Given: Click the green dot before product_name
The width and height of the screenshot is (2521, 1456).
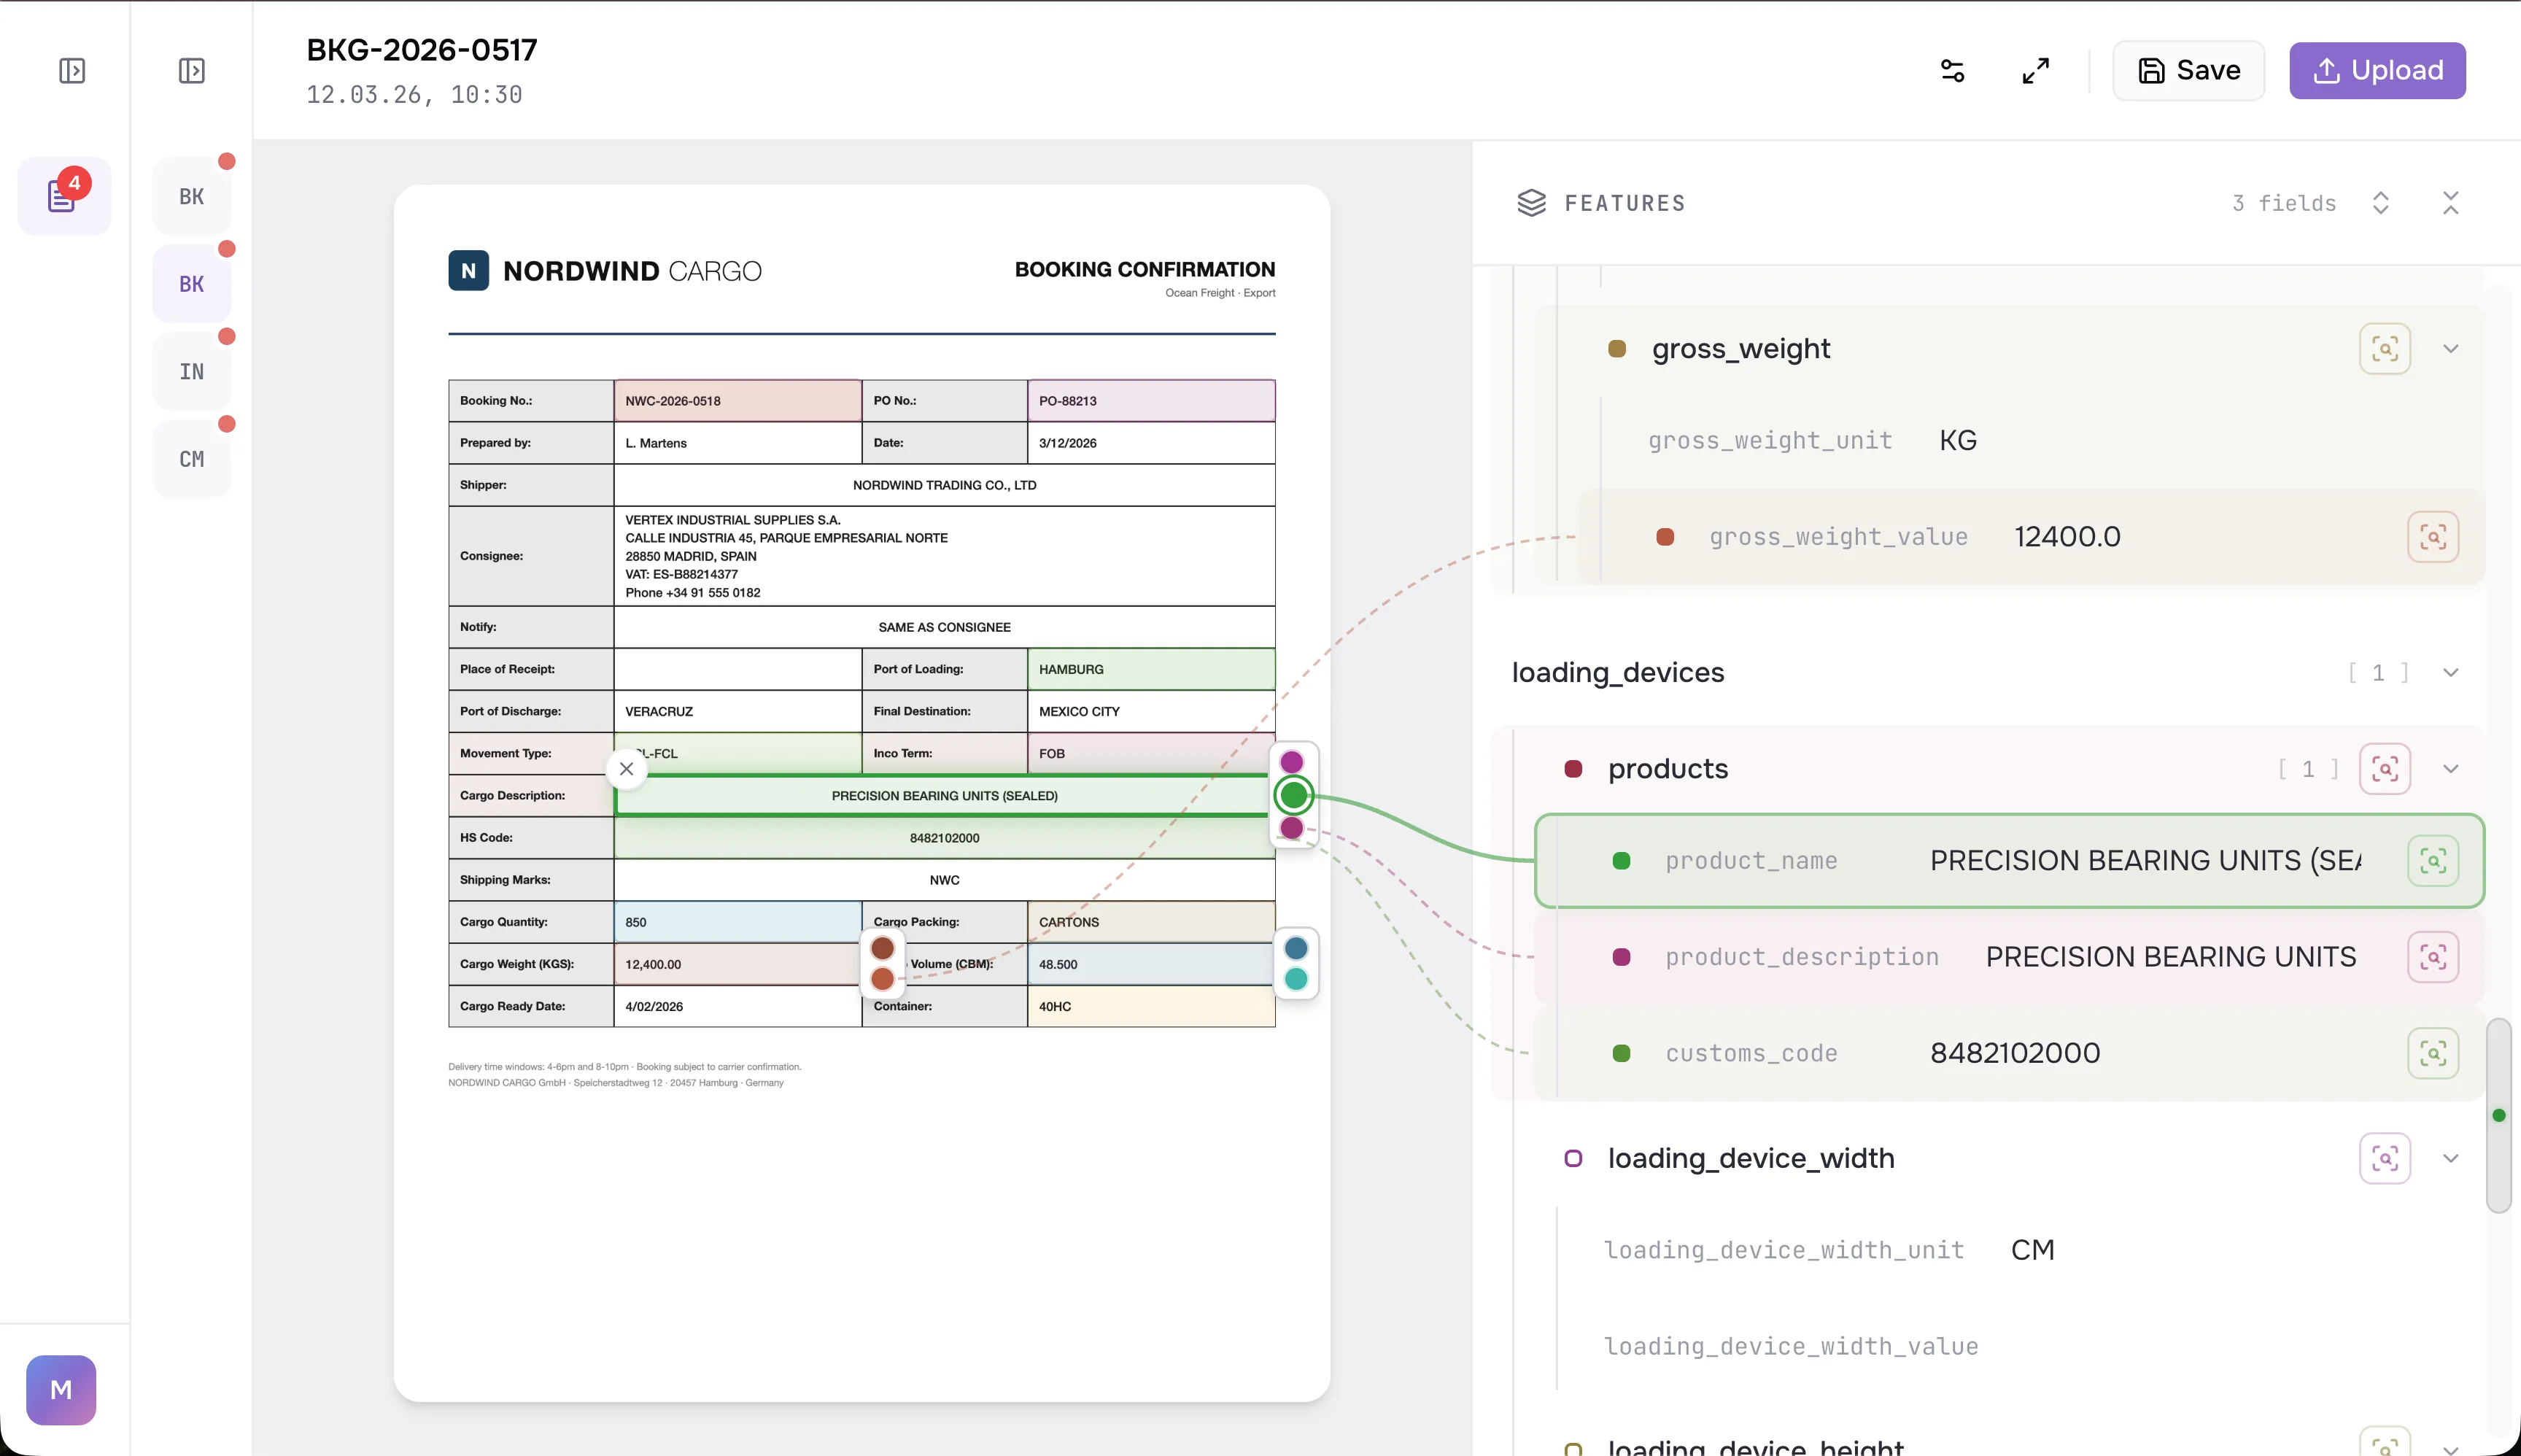Looking at the screenshot, I should pos(1622,861).
